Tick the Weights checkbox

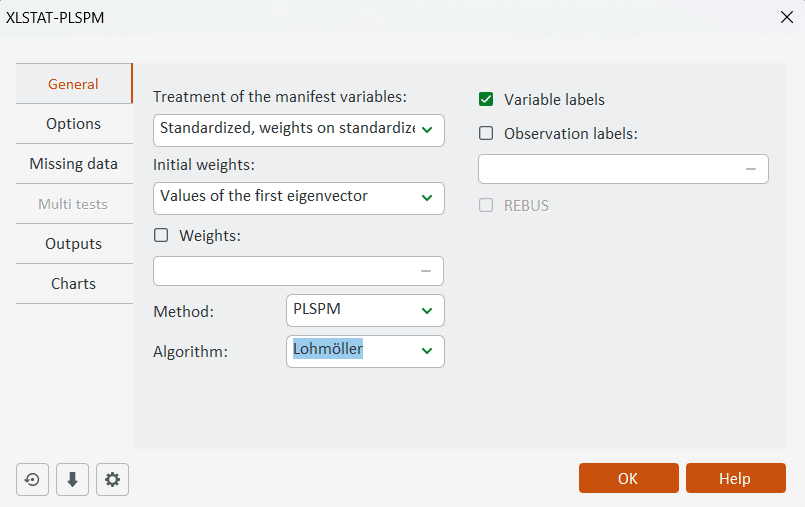coord(161,236)
